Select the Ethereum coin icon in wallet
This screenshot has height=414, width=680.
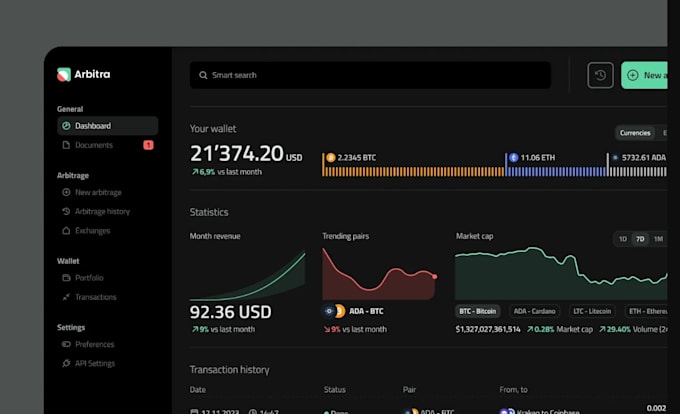513,157
